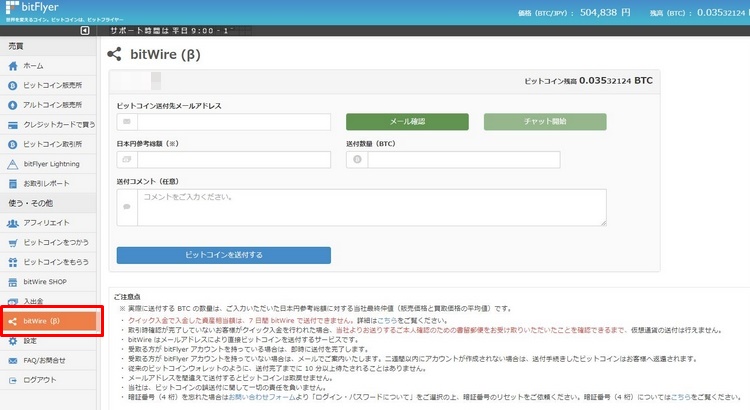Click the bitFlyer logo in header

[x=32, y=8]
